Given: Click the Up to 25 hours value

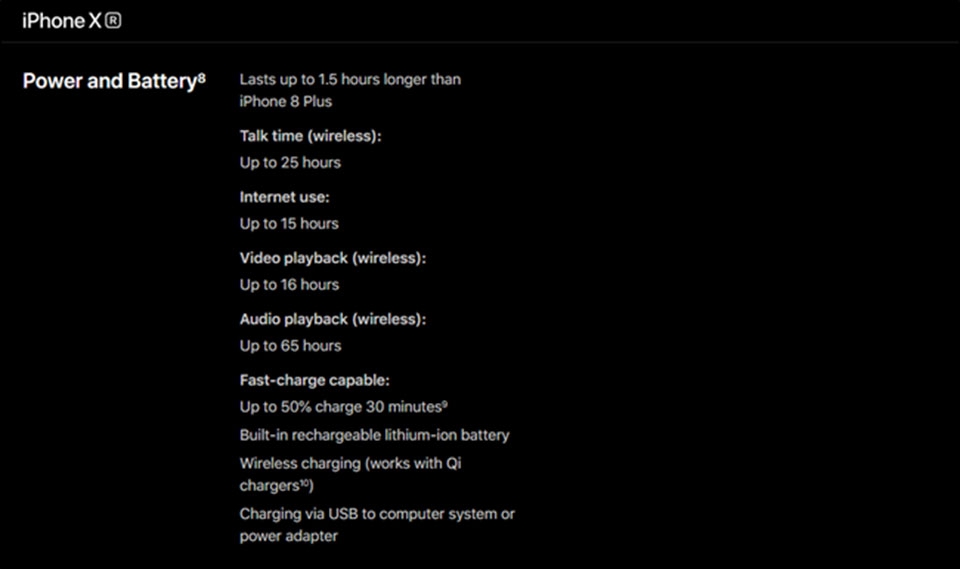Looking at the screenshot, I should coord(290,163).
